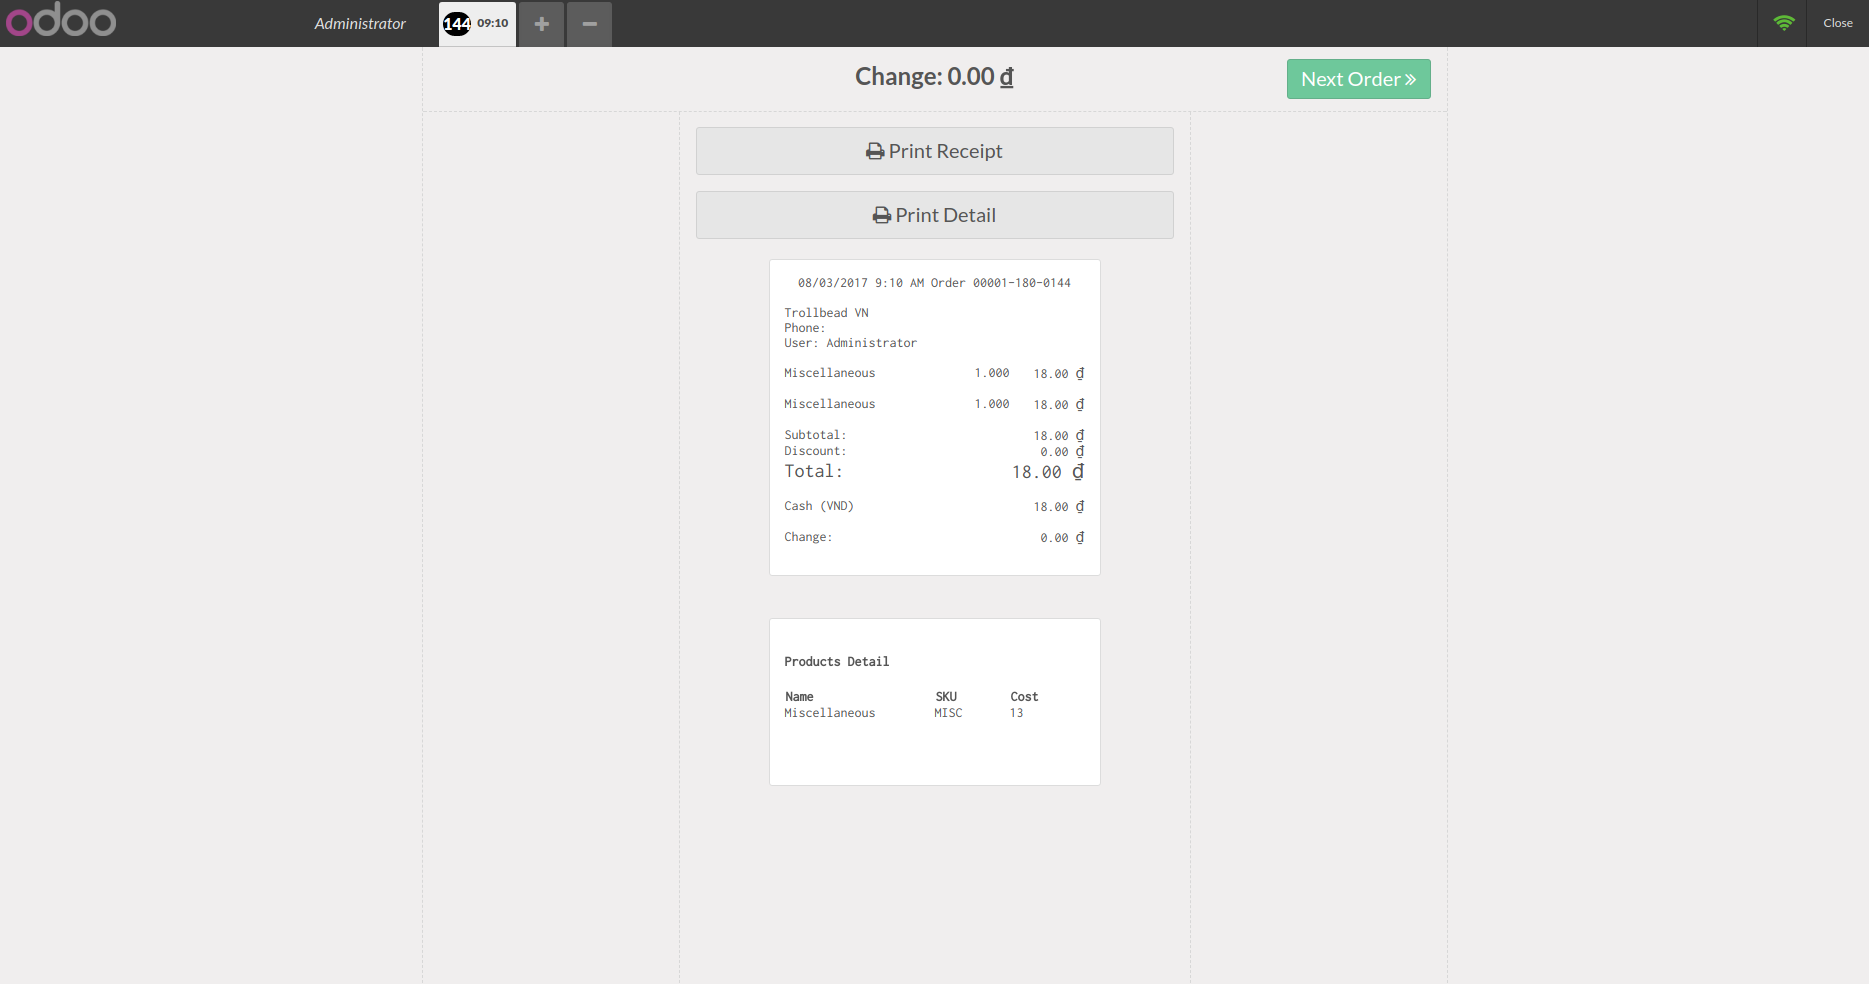Screen dimensions: 1869x984
Task: Open the Administrator cashier name
Action: click(x=360, y=23)
